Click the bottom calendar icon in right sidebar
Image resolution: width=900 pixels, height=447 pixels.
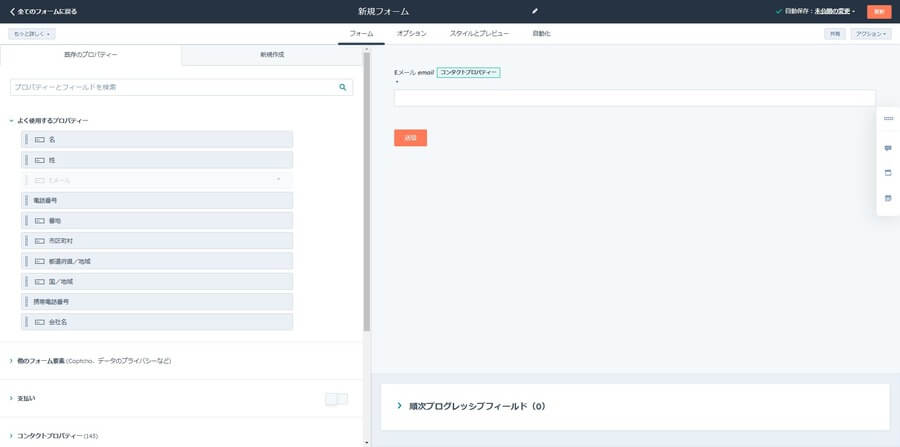(888, 198)
